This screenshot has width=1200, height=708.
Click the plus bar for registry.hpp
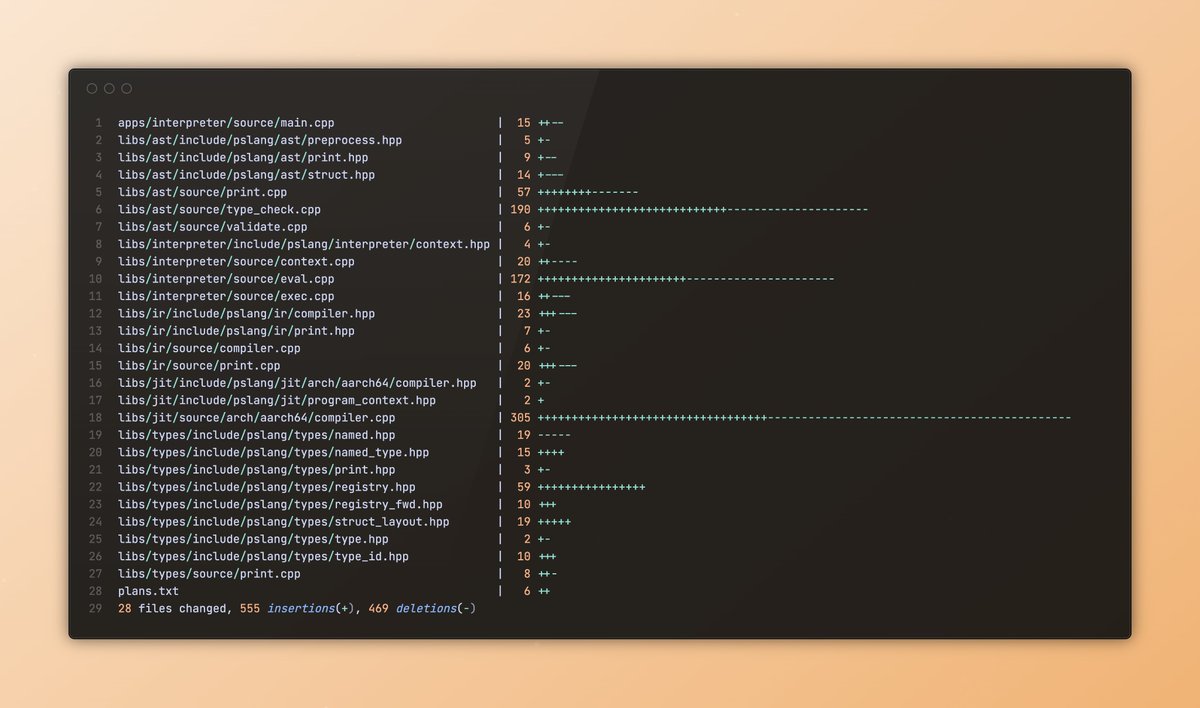591,487
